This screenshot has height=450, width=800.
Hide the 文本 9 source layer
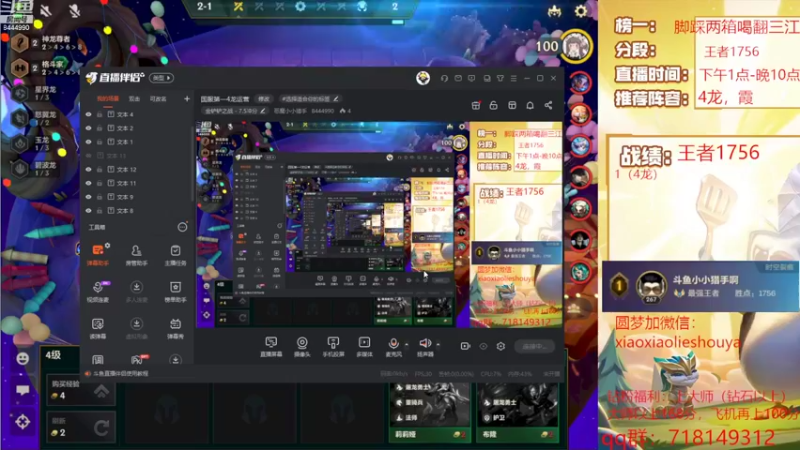(88, 197)
